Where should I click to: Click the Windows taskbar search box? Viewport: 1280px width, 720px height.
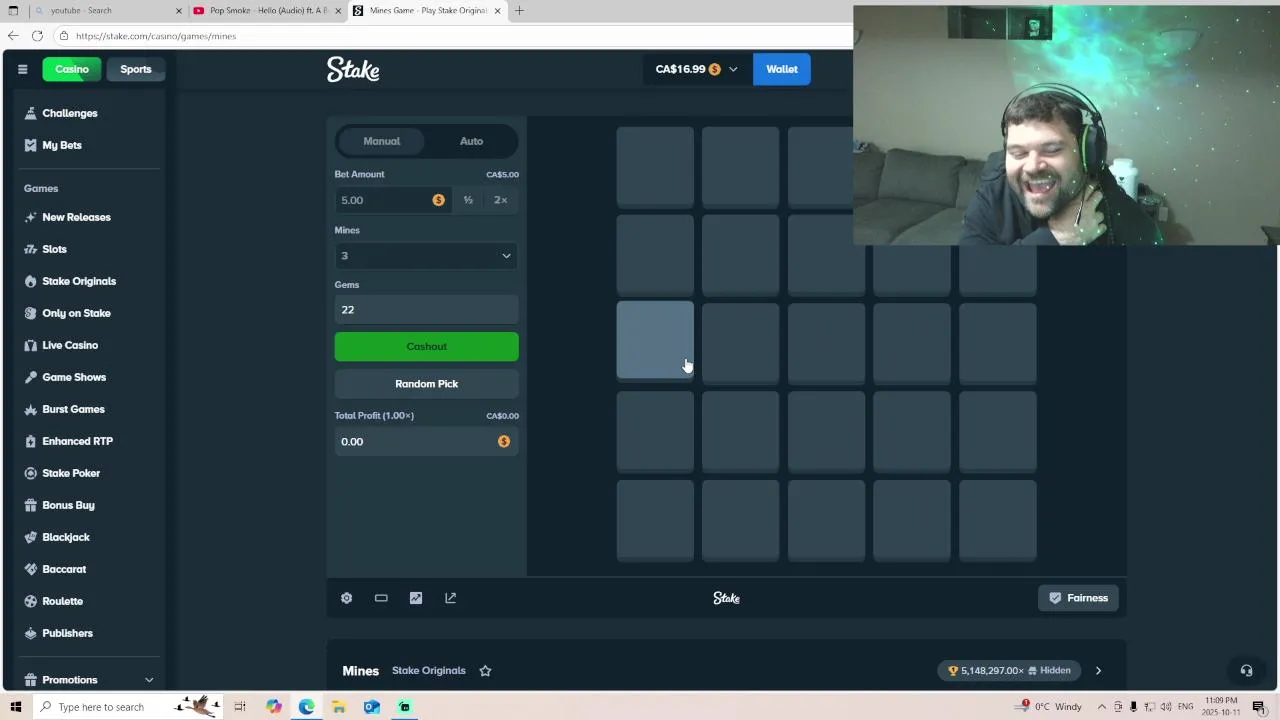128,707
